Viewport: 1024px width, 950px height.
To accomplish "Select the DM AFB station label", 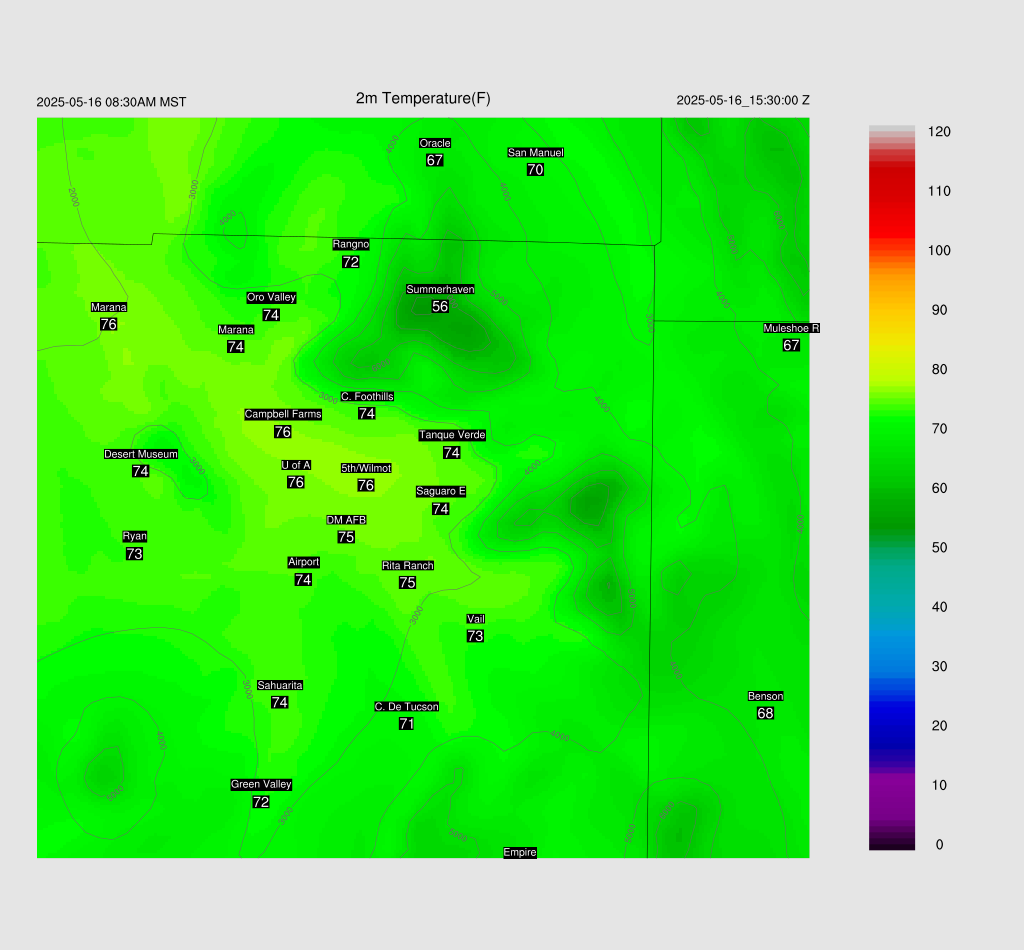I will (346, 520).
